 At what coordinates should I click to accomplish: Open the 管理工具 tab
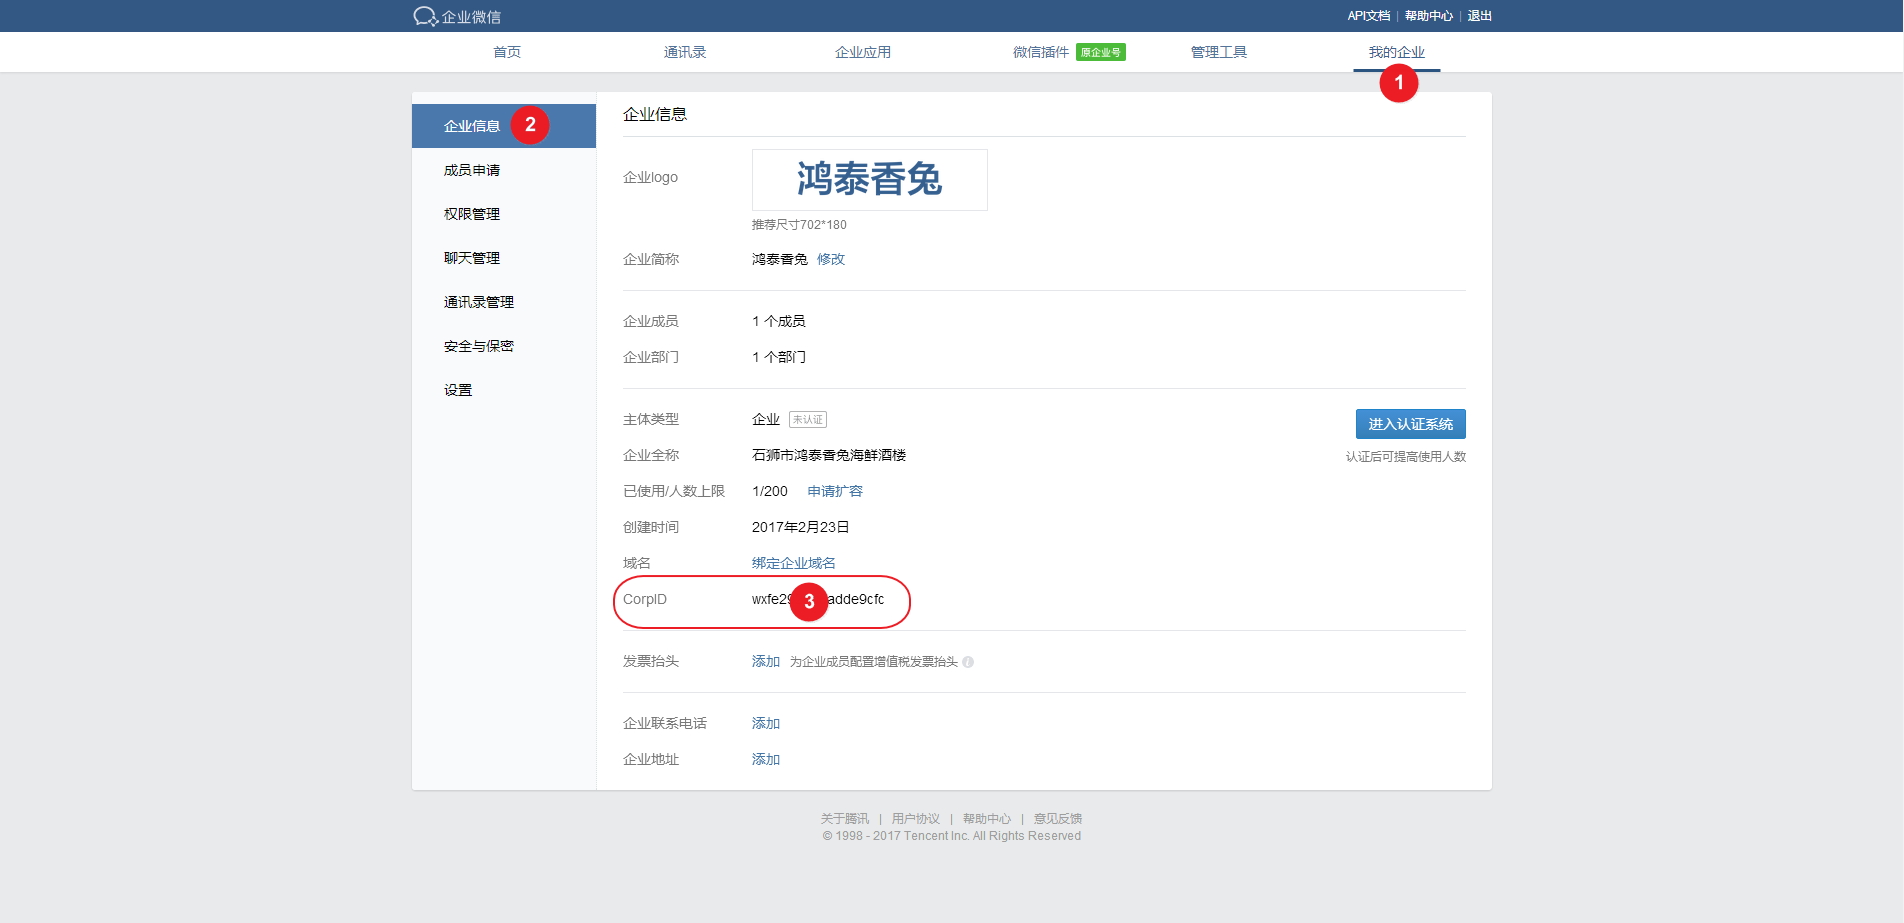pyautogui.click(x=1219, y=52)
